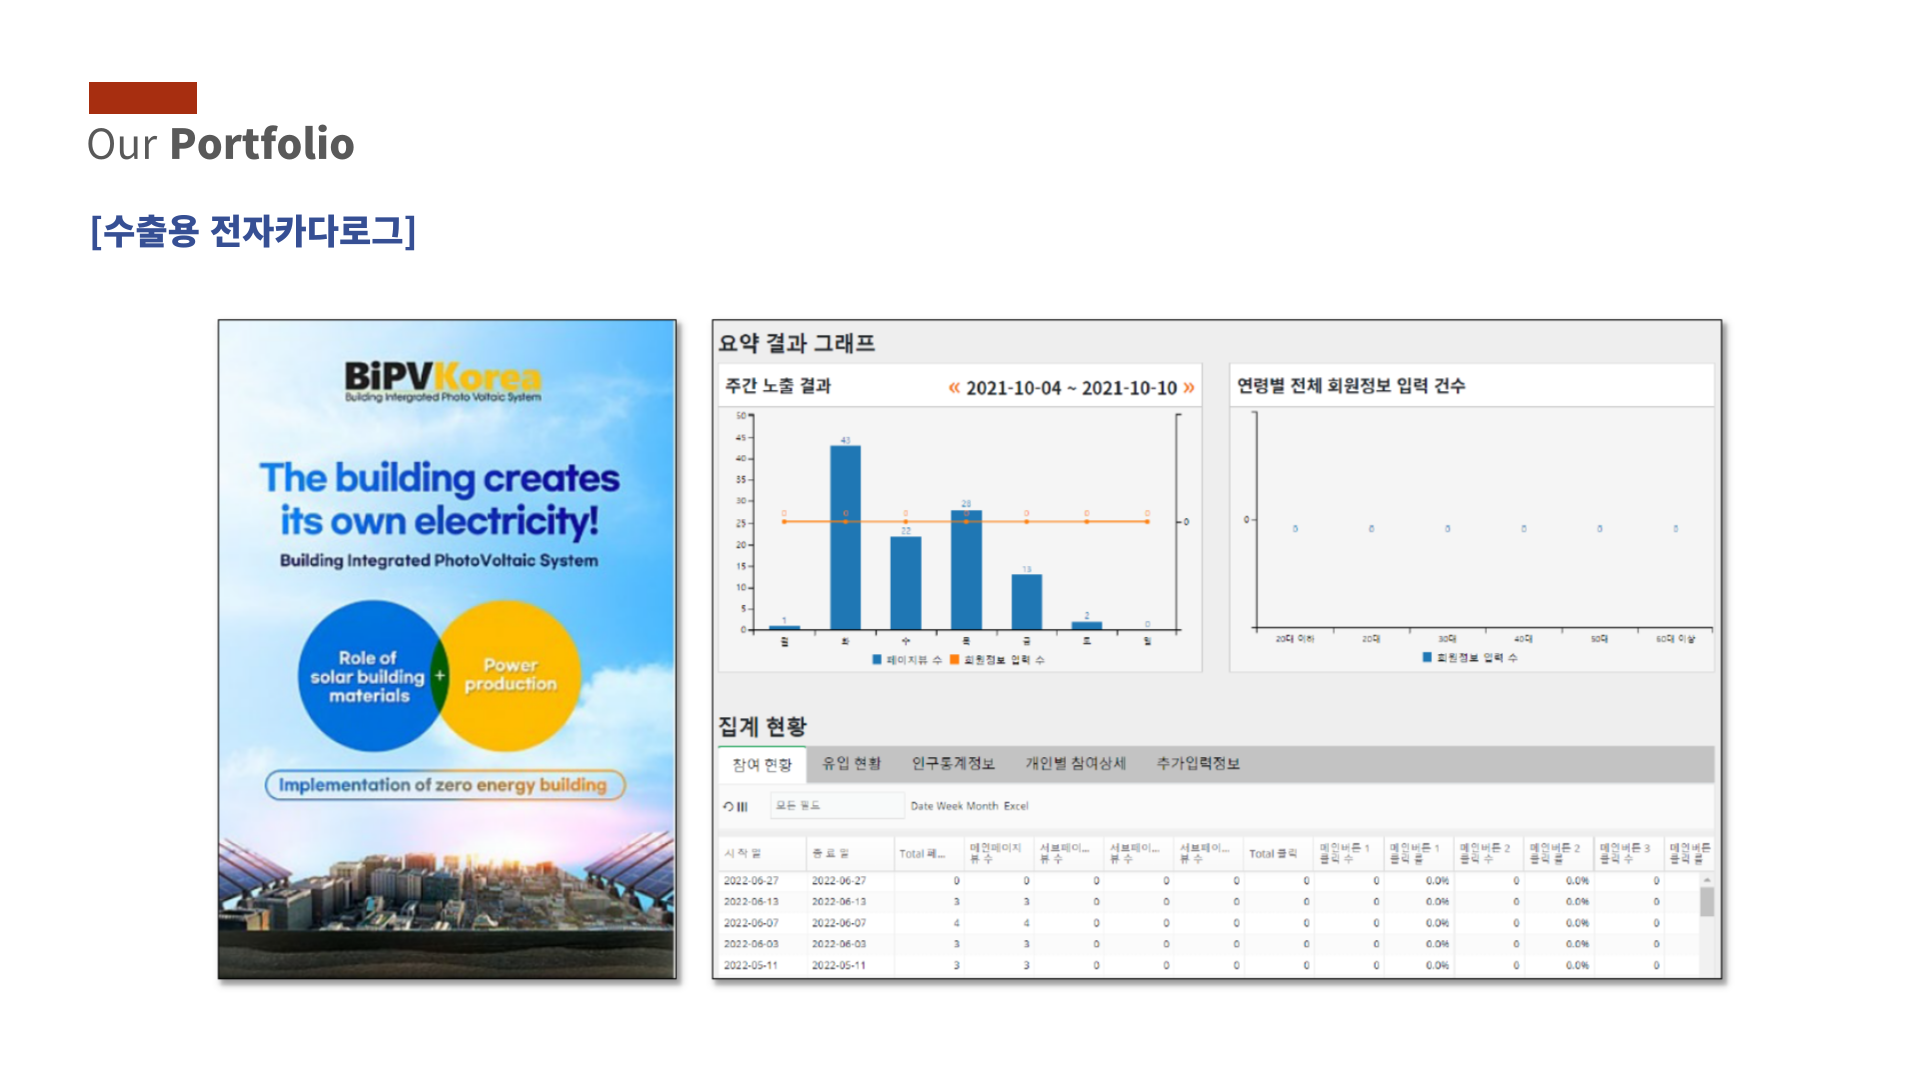Image resolution: width=1920 pixels, height=1080 pixels.
Task: Select the 참여 현황 tab
Action: pos(762,765)
